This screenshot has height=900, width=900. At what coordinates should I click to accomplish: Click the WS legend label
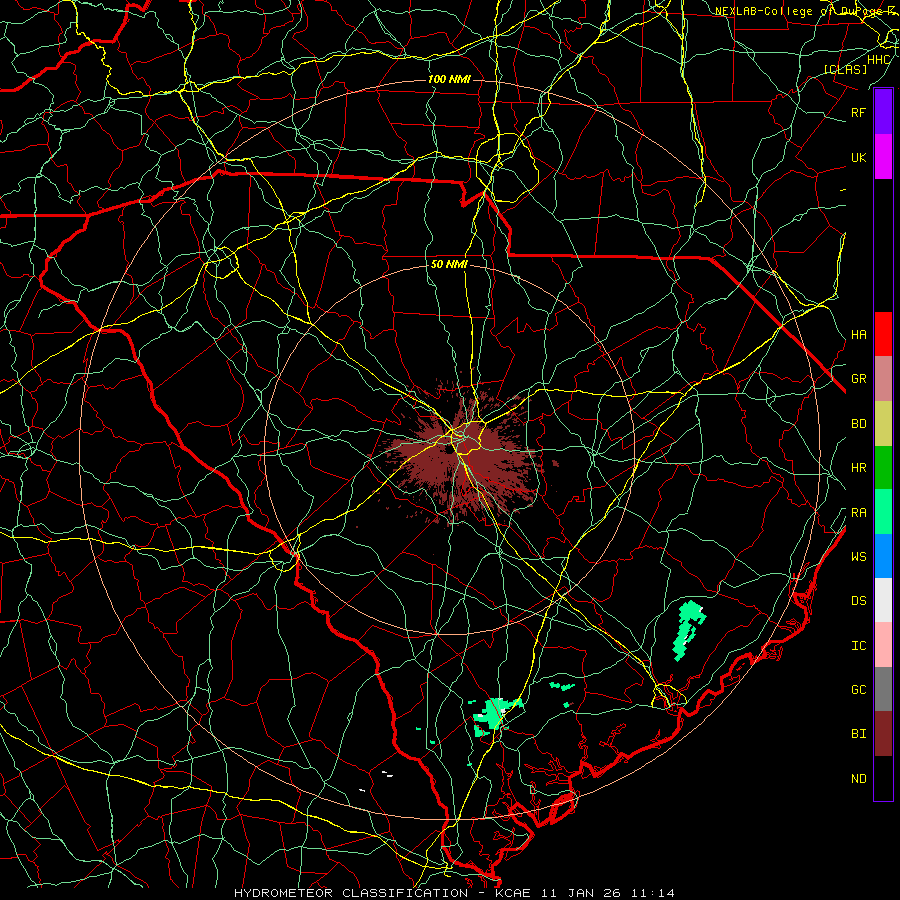coord(858,556)
